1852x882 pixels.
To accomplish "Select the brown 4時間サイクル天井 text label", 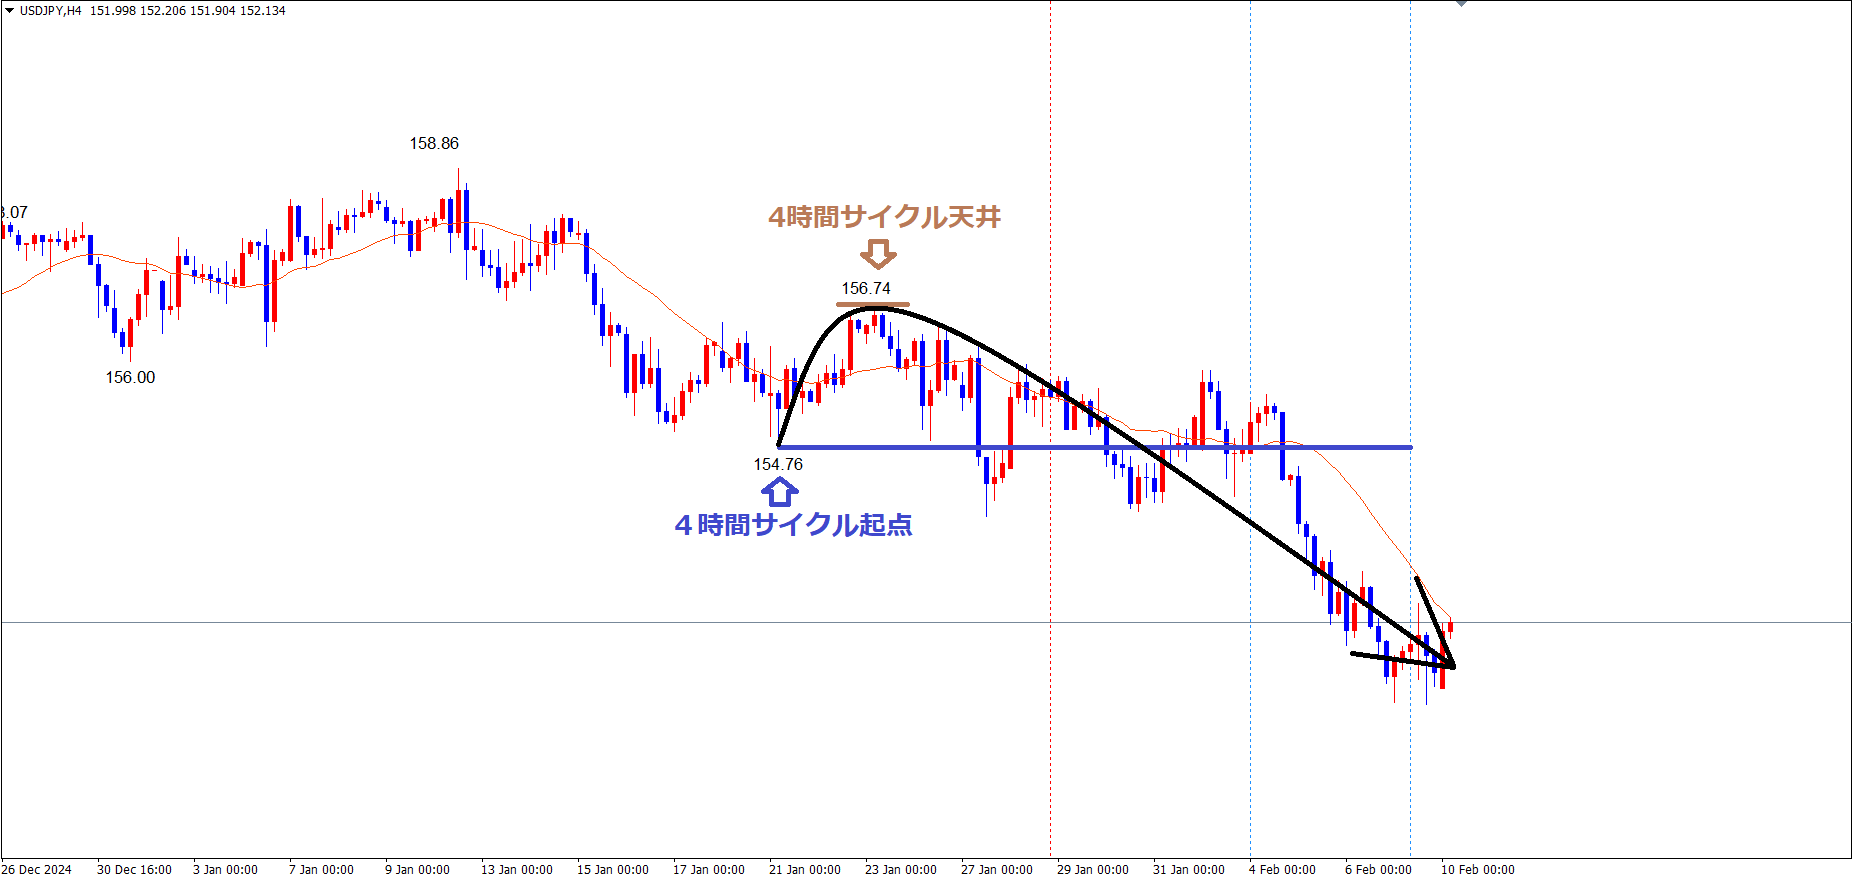I will [x=884, y=217].
